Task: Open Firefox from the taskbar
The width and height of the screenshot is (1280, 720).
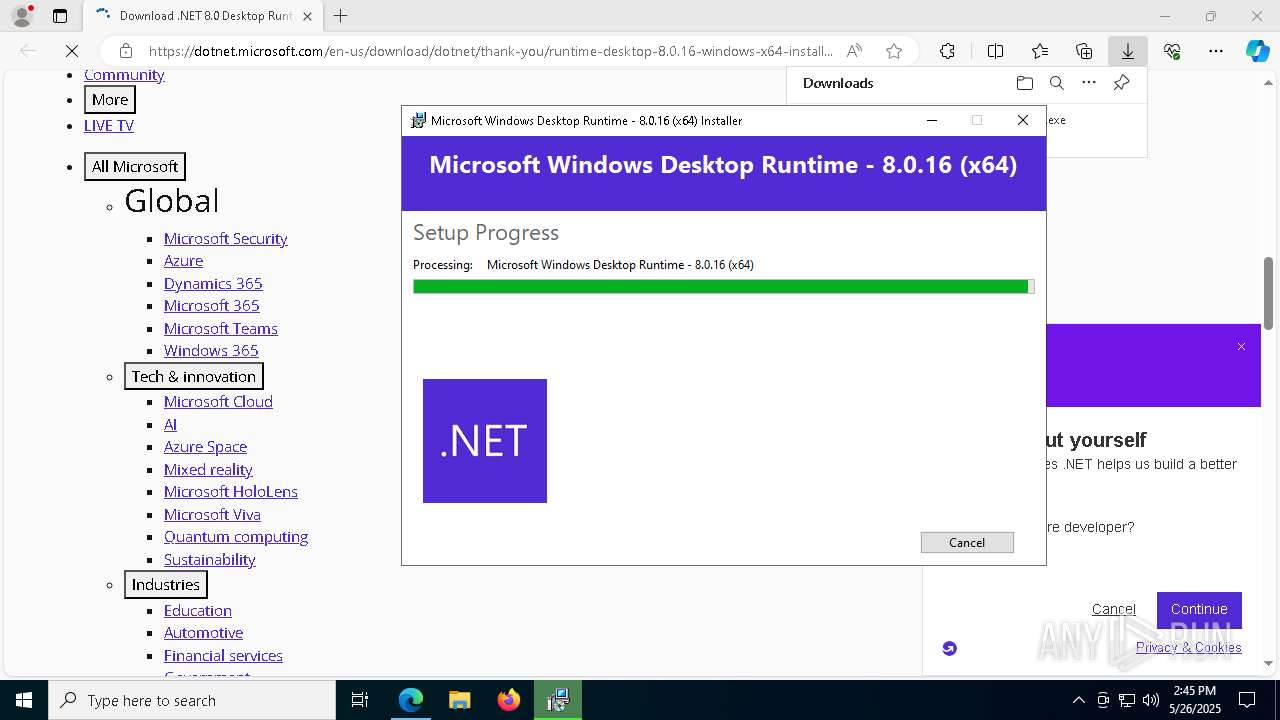Action: (509, 700)
